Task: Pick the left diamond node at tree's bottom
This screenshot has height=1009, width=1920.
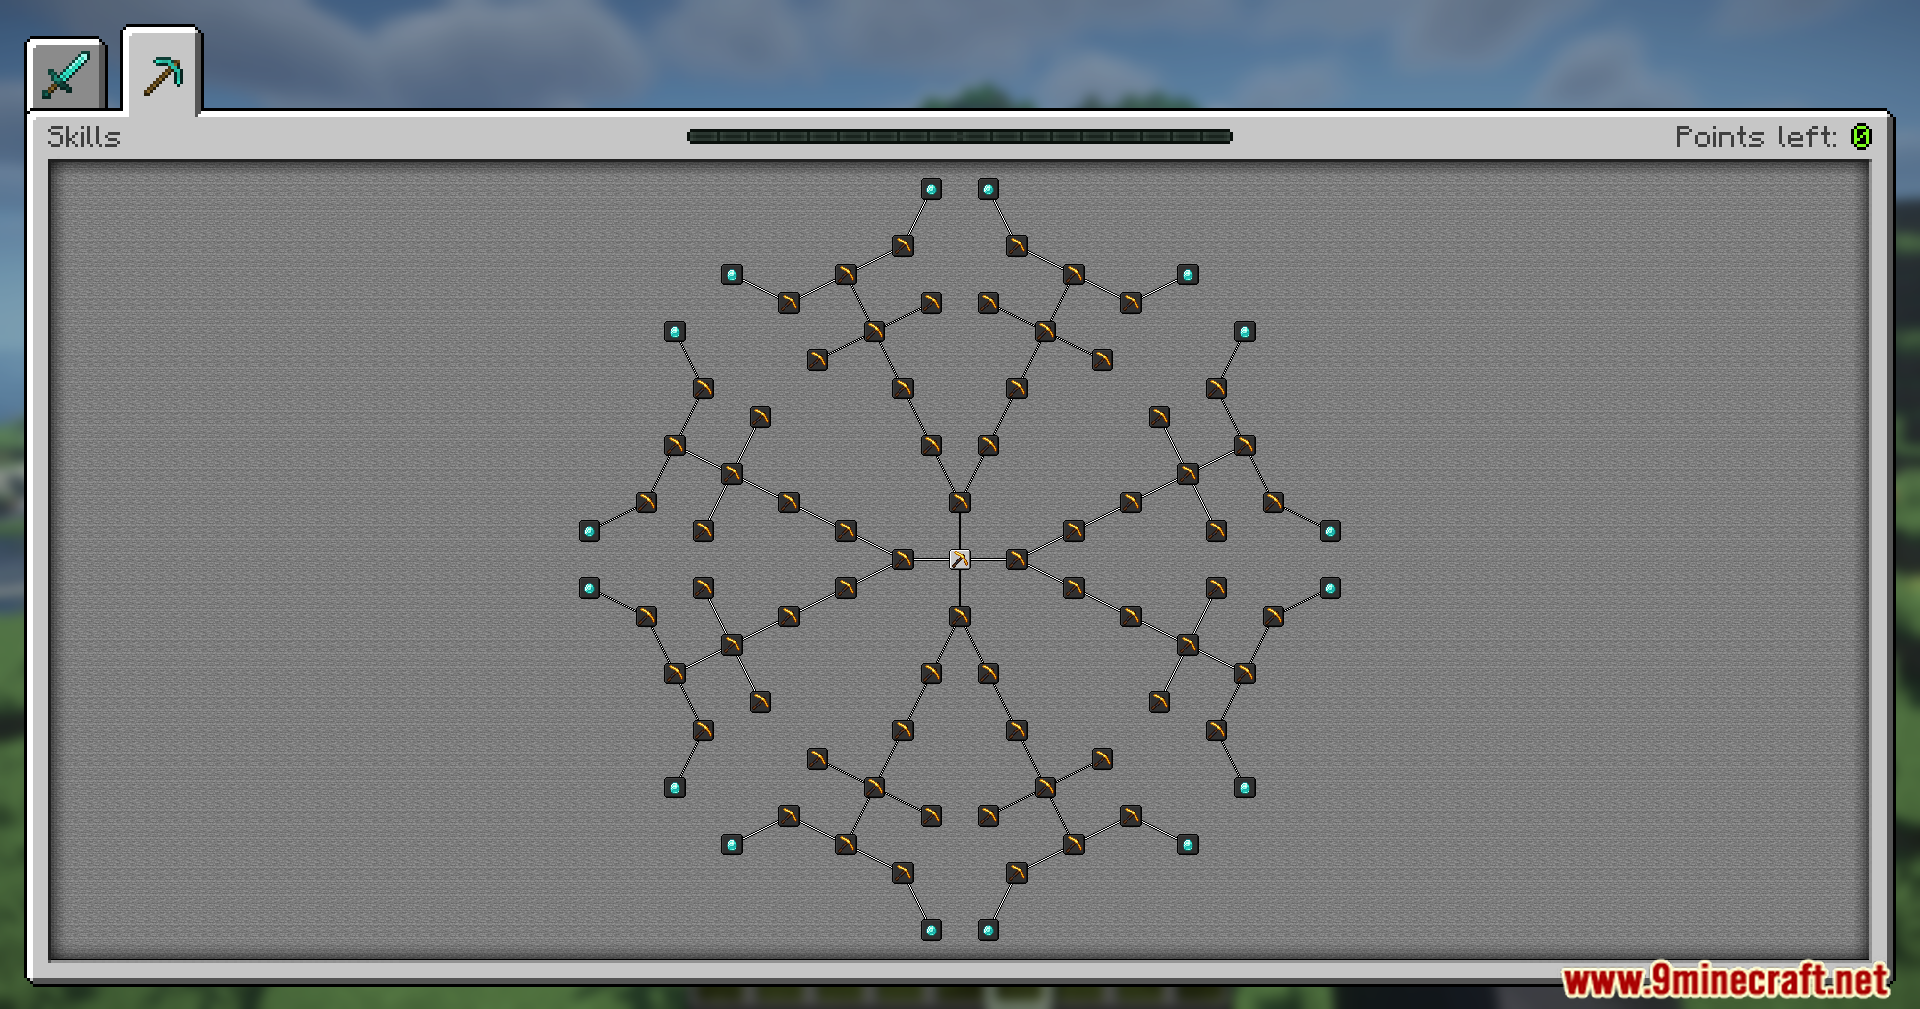Action: pyautogui.click(x=931, y=930)
